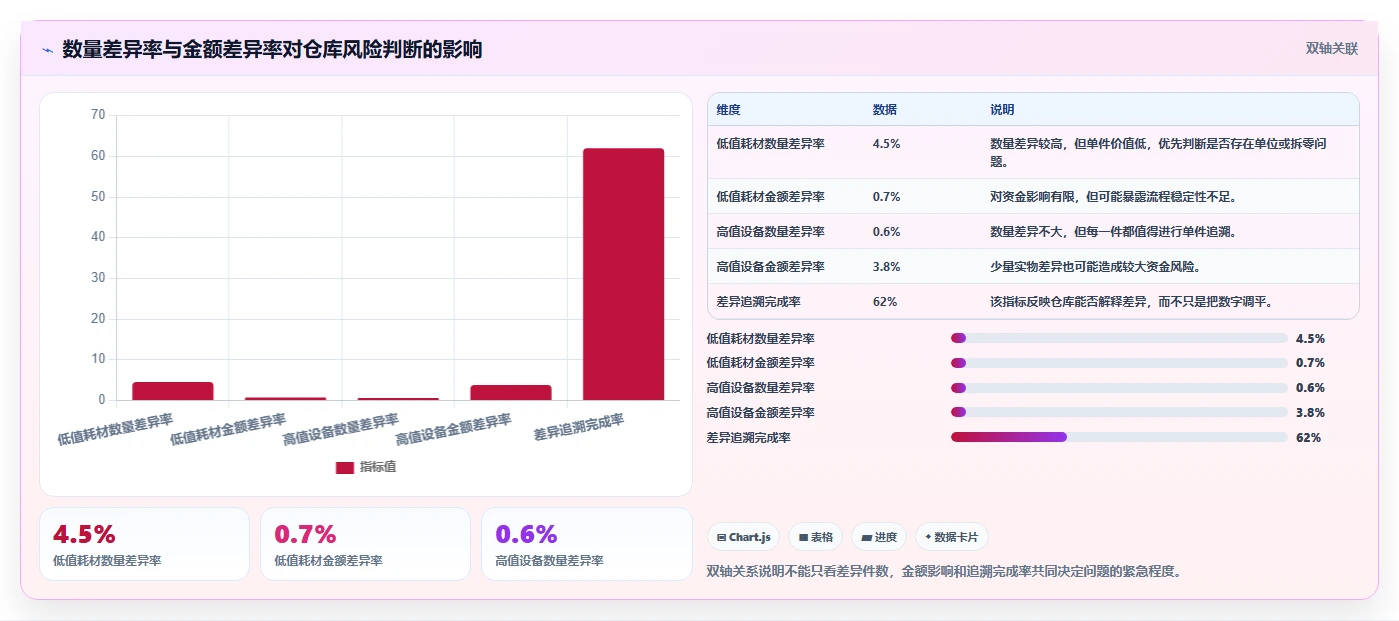Open the 4.5% 低值耗材数量差异率 data card
This screenshot has width=1399, height=621.
[x=144, y=544]
